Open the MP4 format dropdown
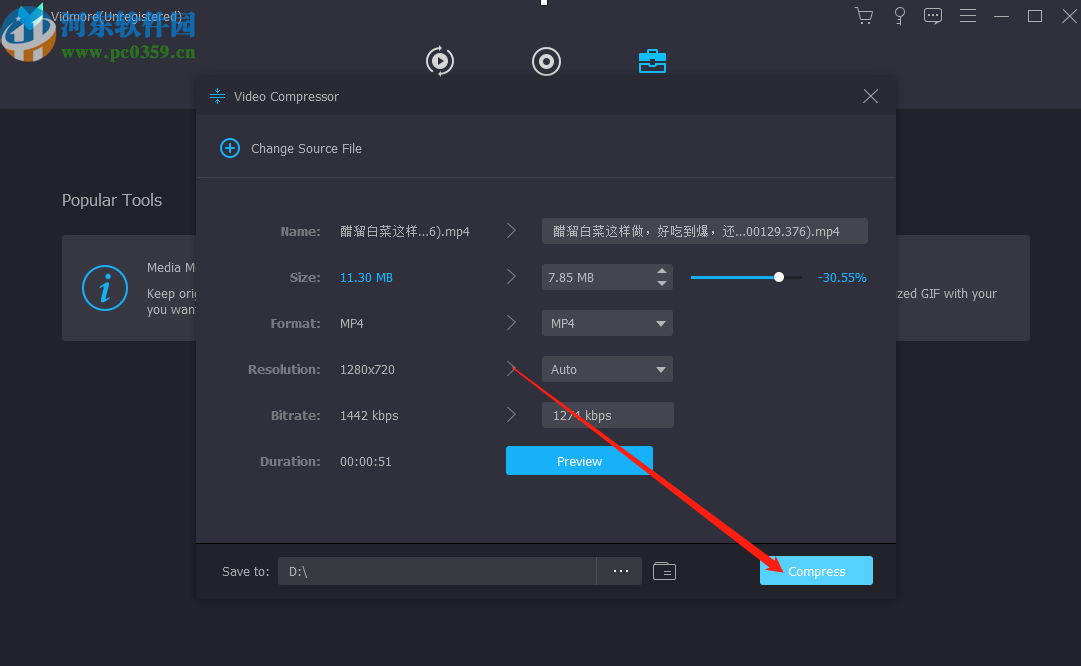 (607, 323)
